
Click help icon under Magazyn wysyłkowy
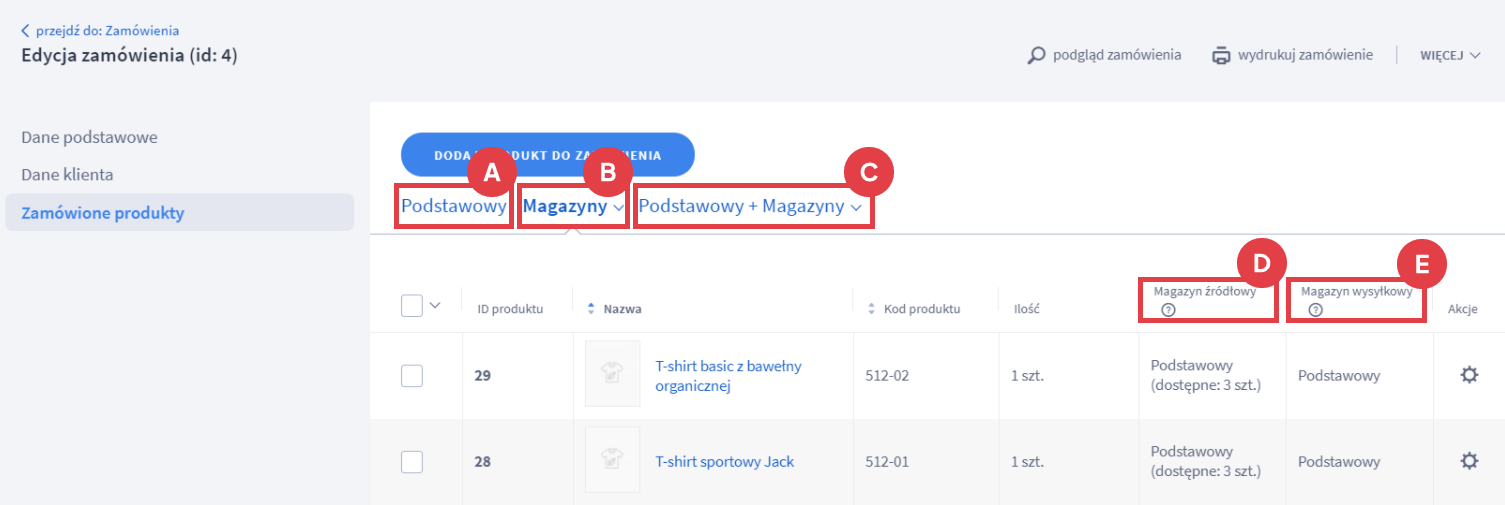1315,310
